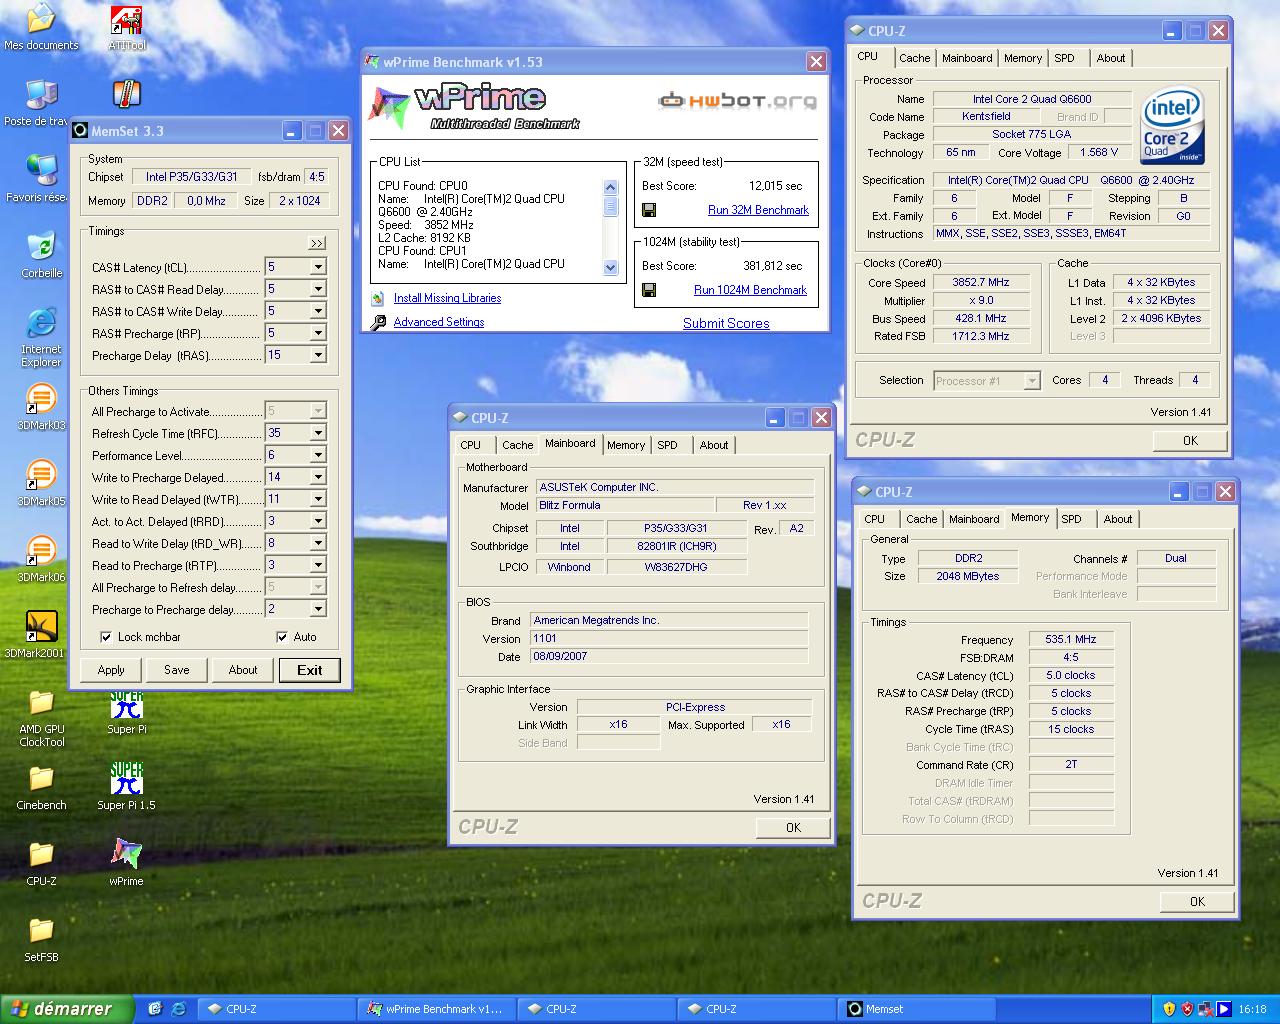Image resolution: width=1280 pixels, height=1024 pixels.
Task: Switch to Cache tab in top-right CPU-Z
Action: (x=914, y=58)
